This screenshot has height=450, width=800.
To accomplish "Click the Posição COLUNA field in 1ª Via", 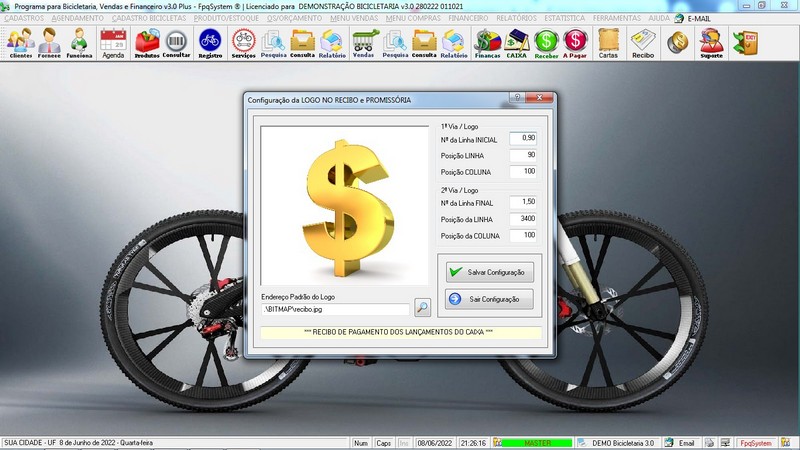I will pyautogui.click(x=523, y=171).
